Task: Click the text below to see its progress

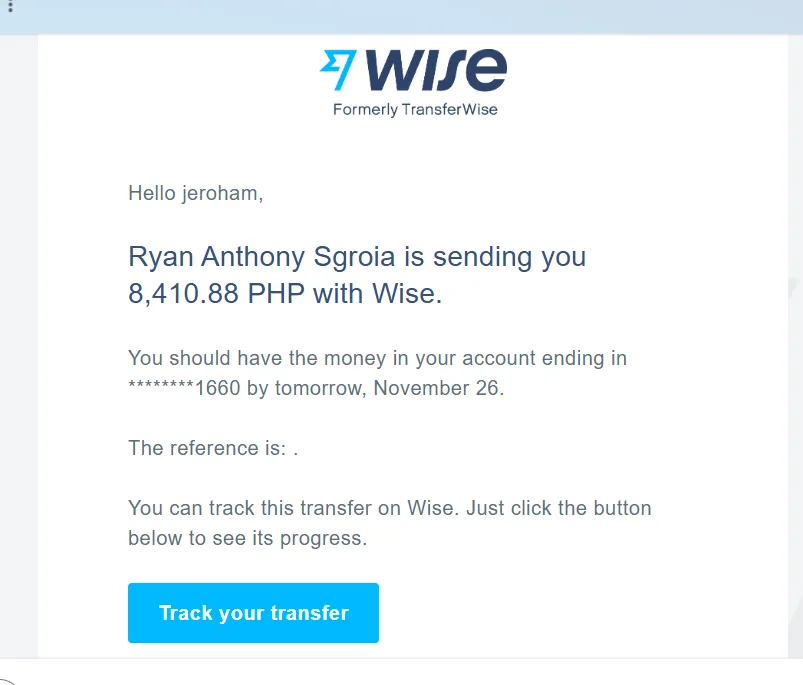Action: pos(247,538)
